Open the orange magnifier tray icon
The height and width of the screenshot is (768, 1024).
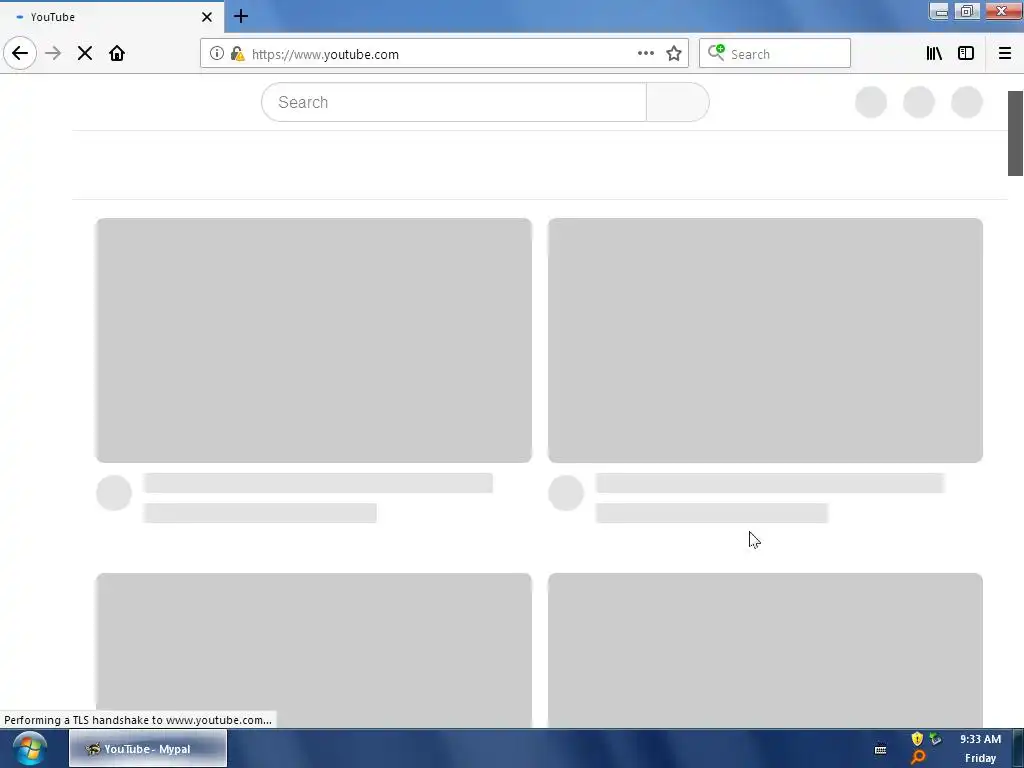918,758
